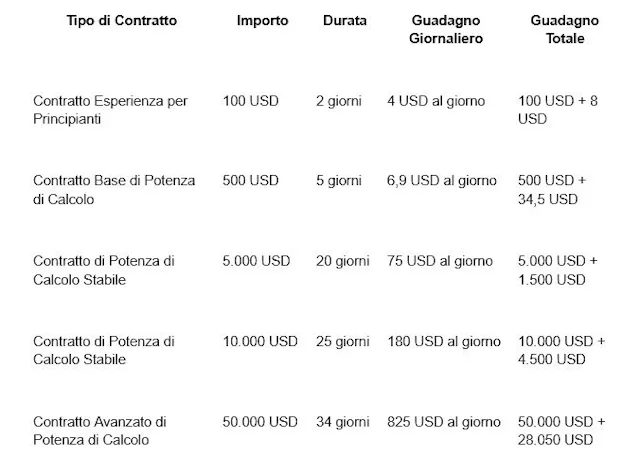Click the Importo column header
The width and height of the screenshot is (640, 475).
point(262,20)
